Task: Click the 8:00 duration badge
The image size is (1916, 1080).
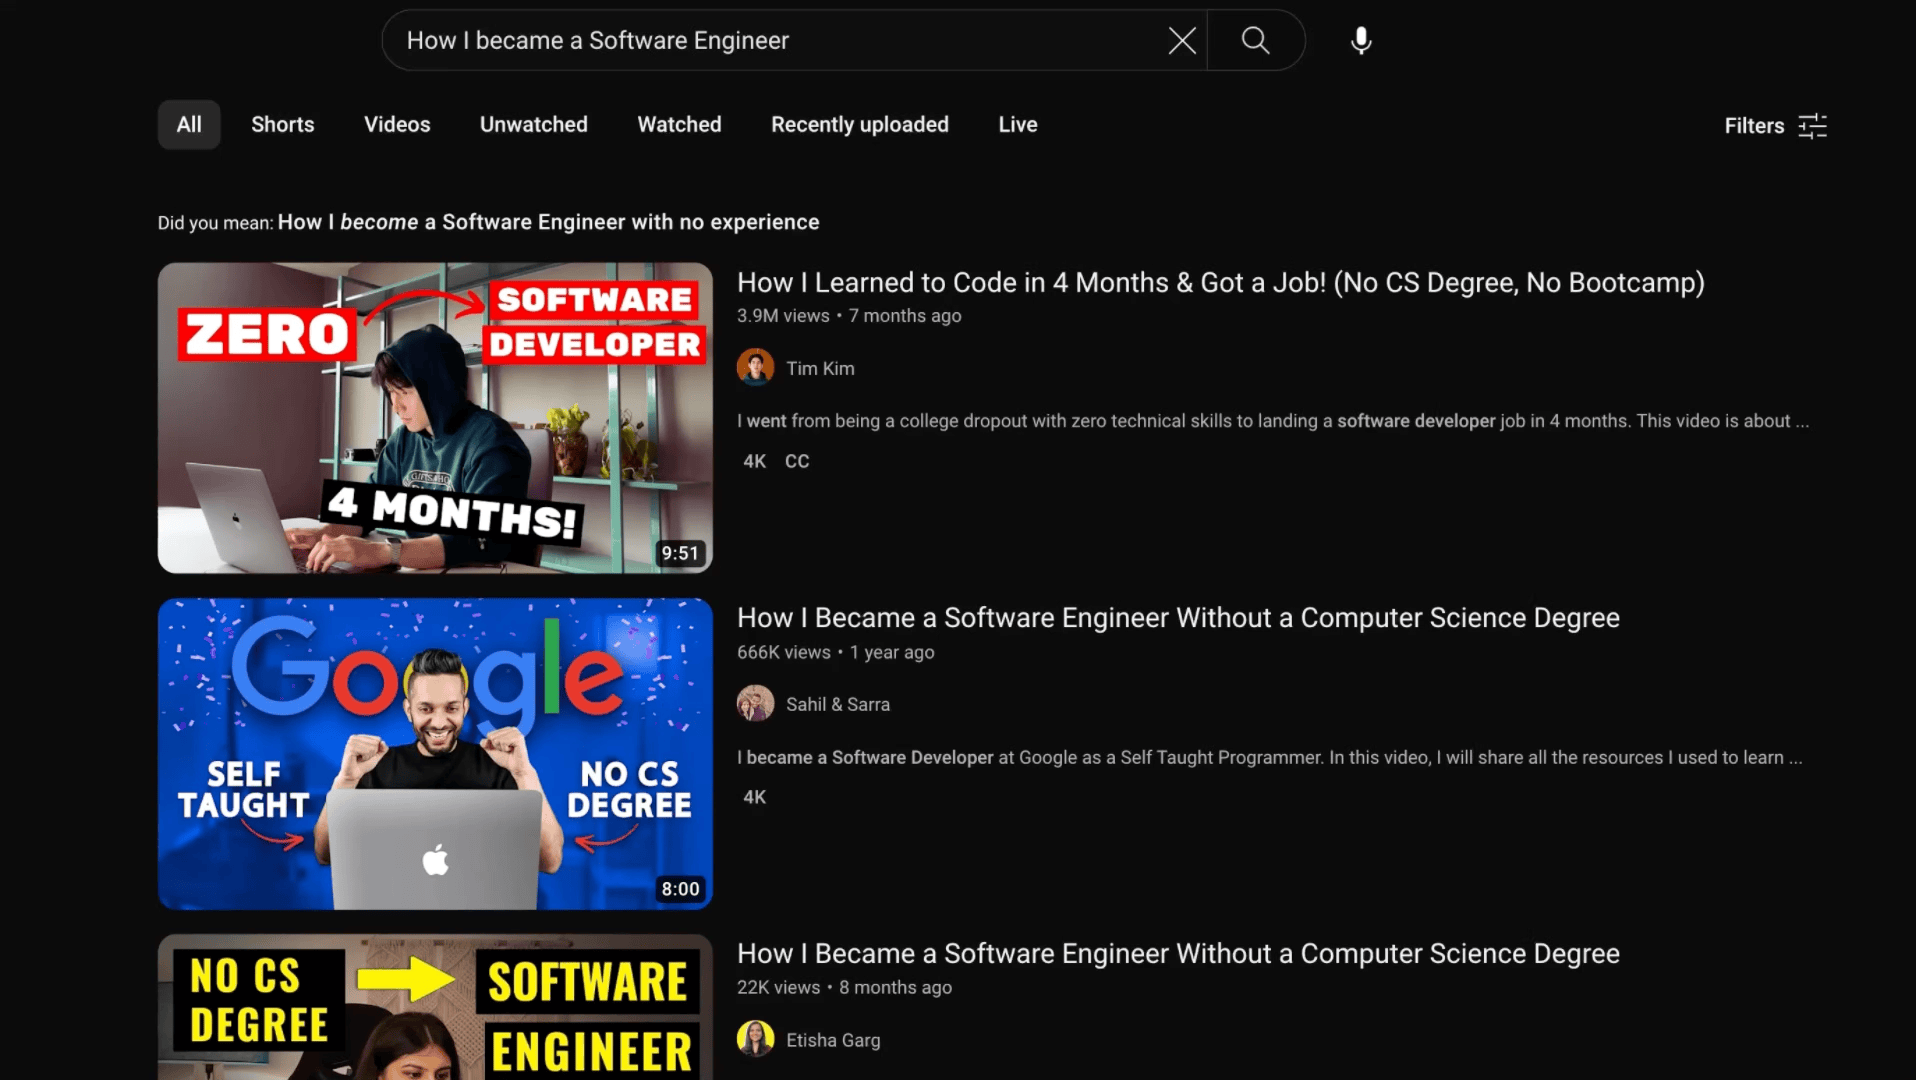Action: [680, 889]
